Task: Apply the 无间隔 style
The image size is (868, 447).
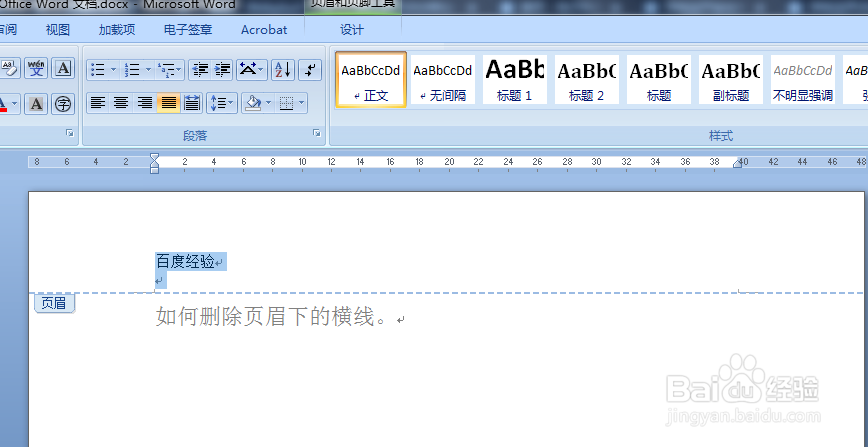Action: (443, 79)
